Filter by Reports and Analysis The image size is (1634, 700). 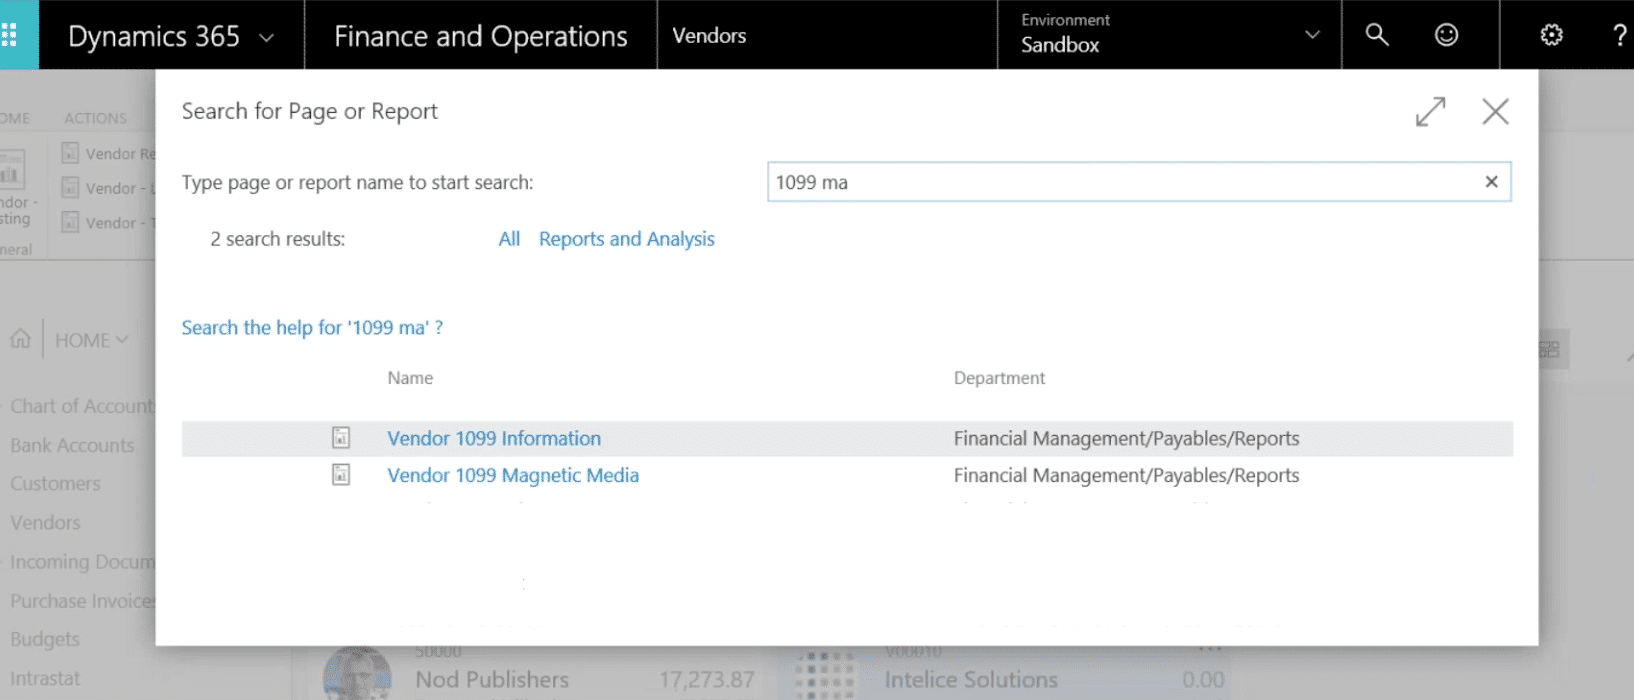627,239
